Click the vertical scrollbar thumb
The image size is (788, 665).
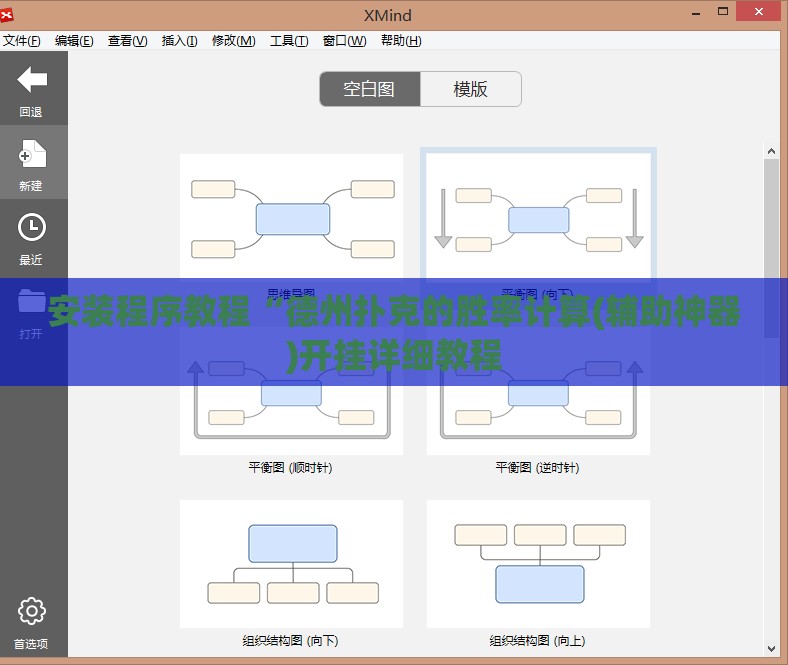tap(771, 249)
